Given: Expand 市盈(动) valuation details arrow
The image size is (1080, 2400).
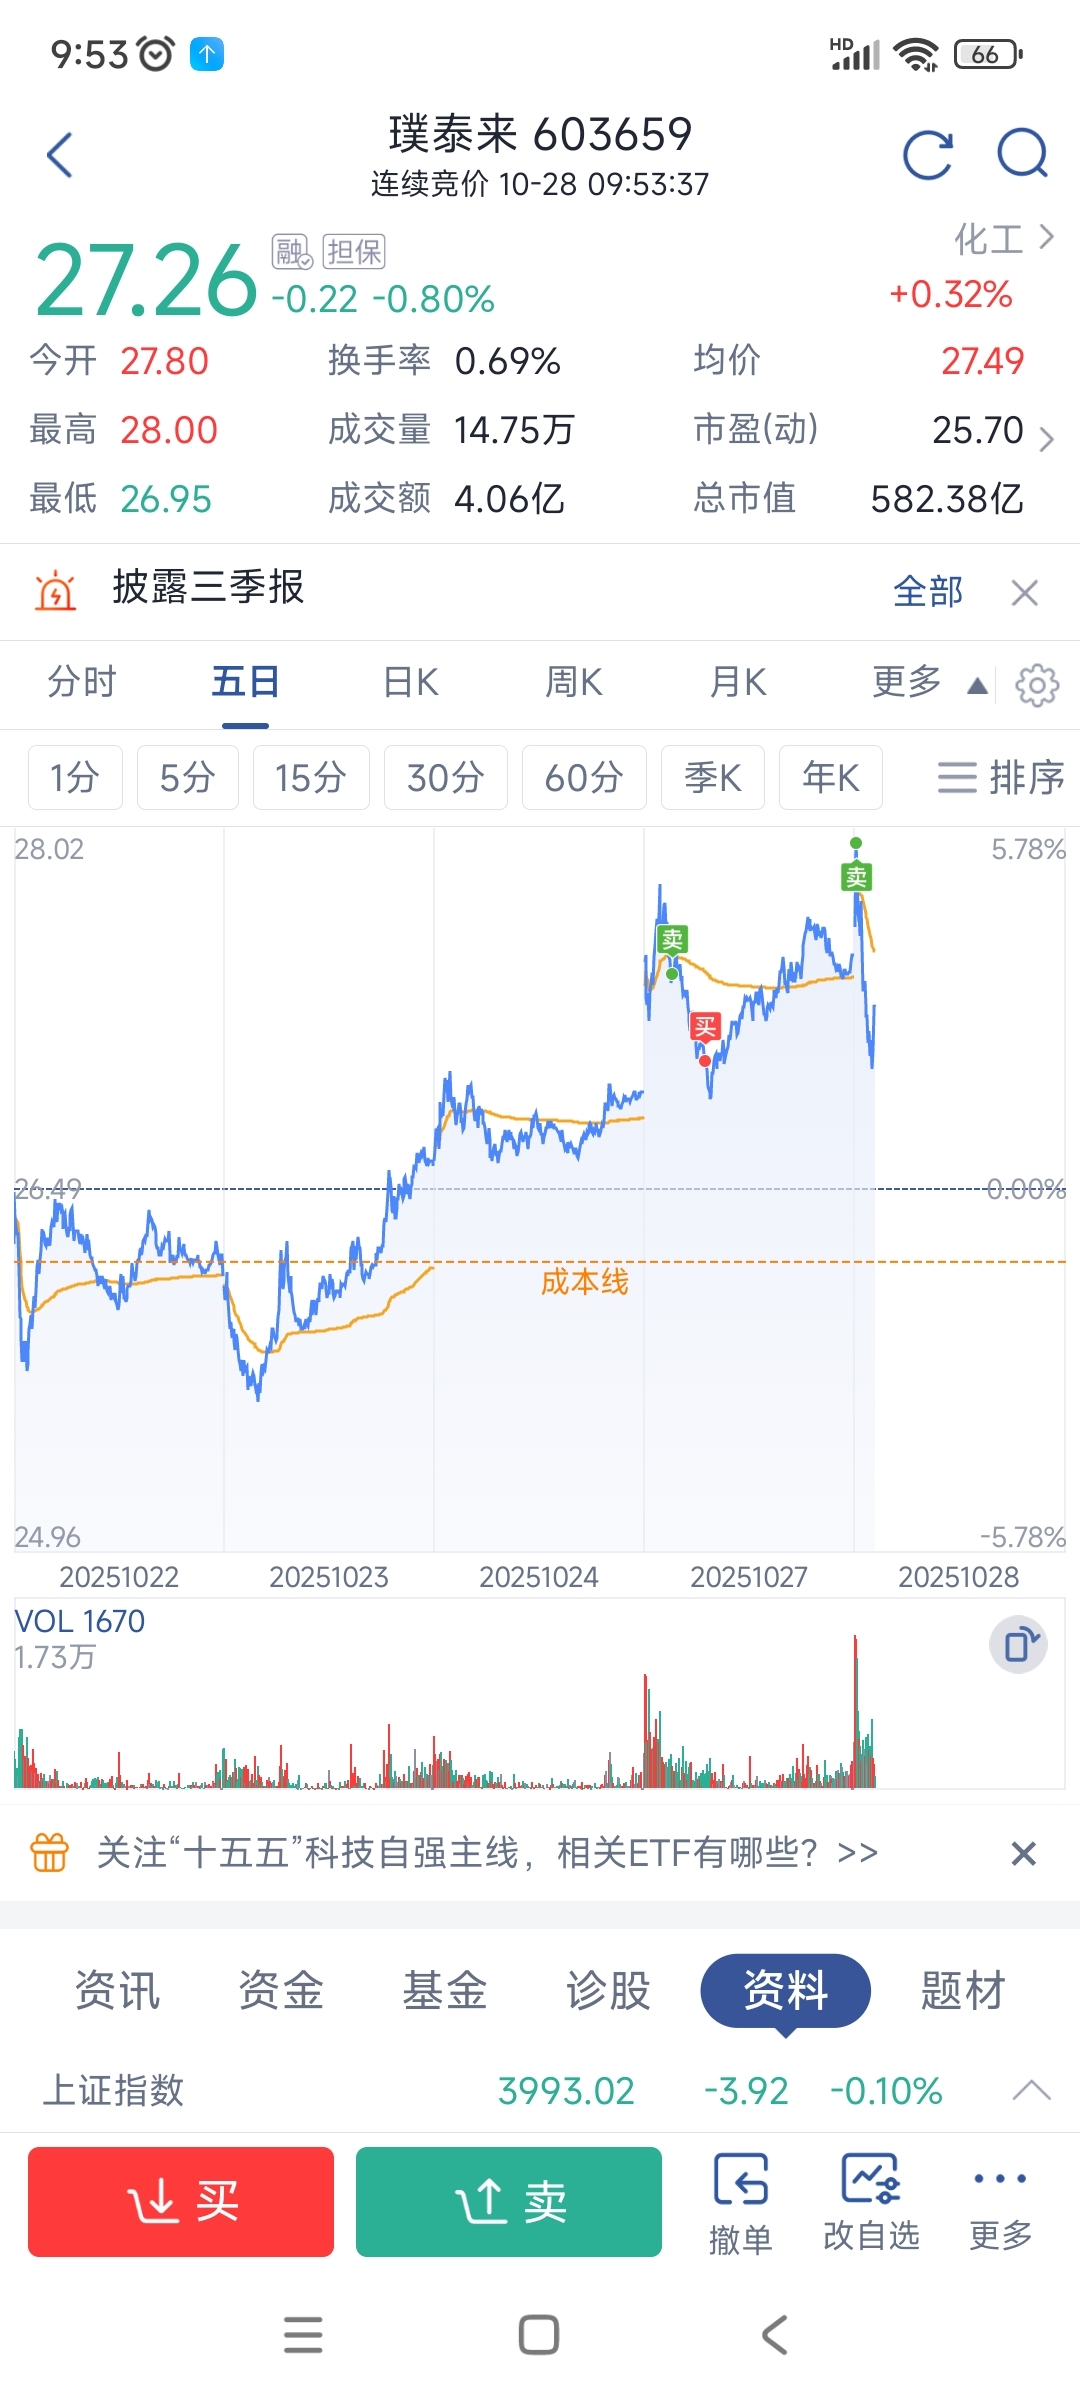Looking at the screenshot, I should click(x=1046, y=439).
